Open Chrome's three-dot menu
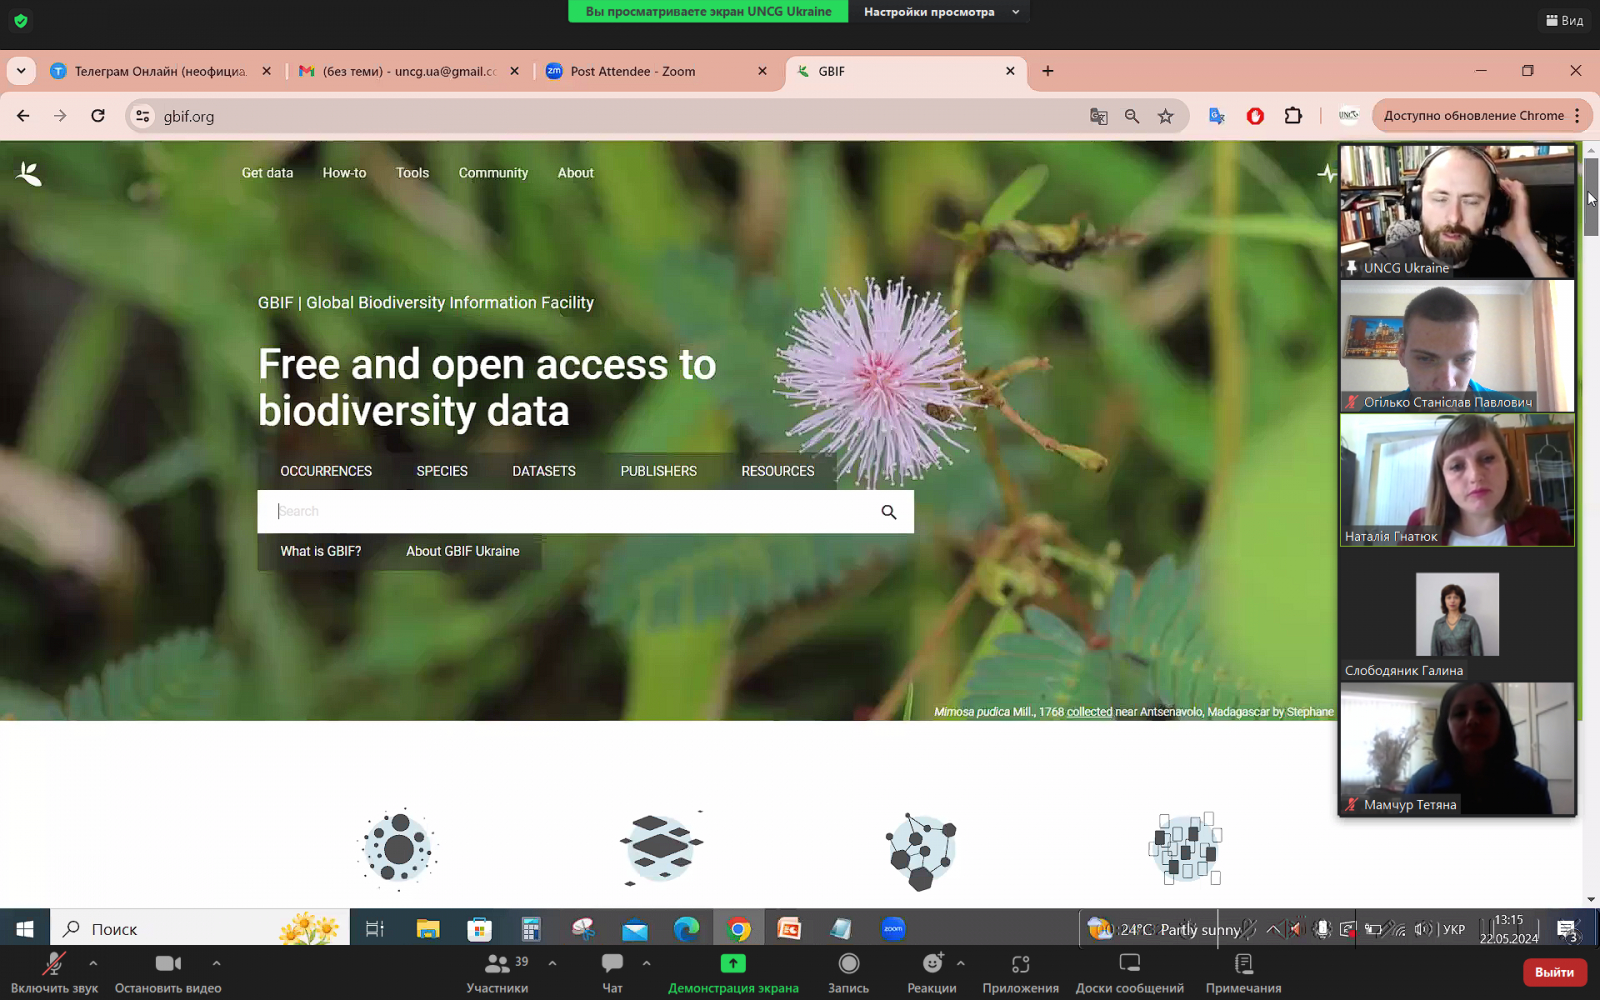1600x1000 pixels. point(1578,116)
